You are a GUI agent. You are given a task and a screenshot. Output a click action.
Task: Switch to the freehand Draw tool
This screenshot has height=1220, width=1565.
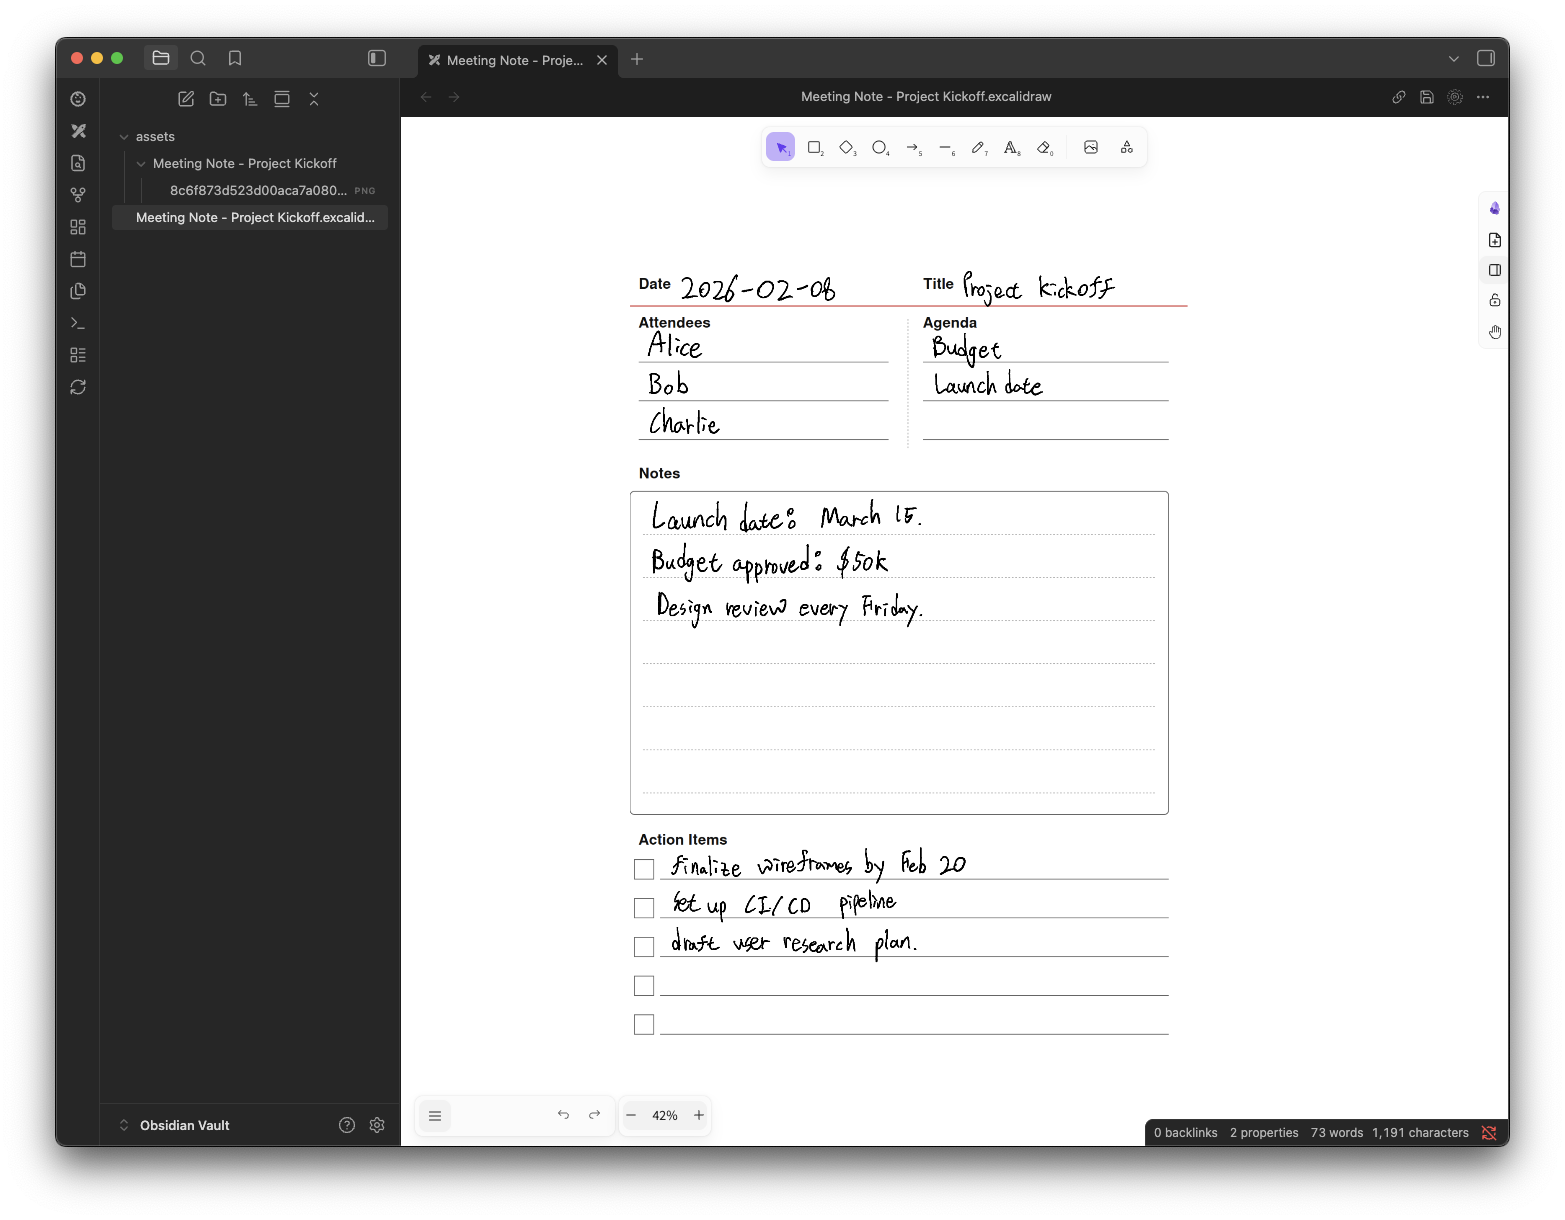(x=979, y=147)
